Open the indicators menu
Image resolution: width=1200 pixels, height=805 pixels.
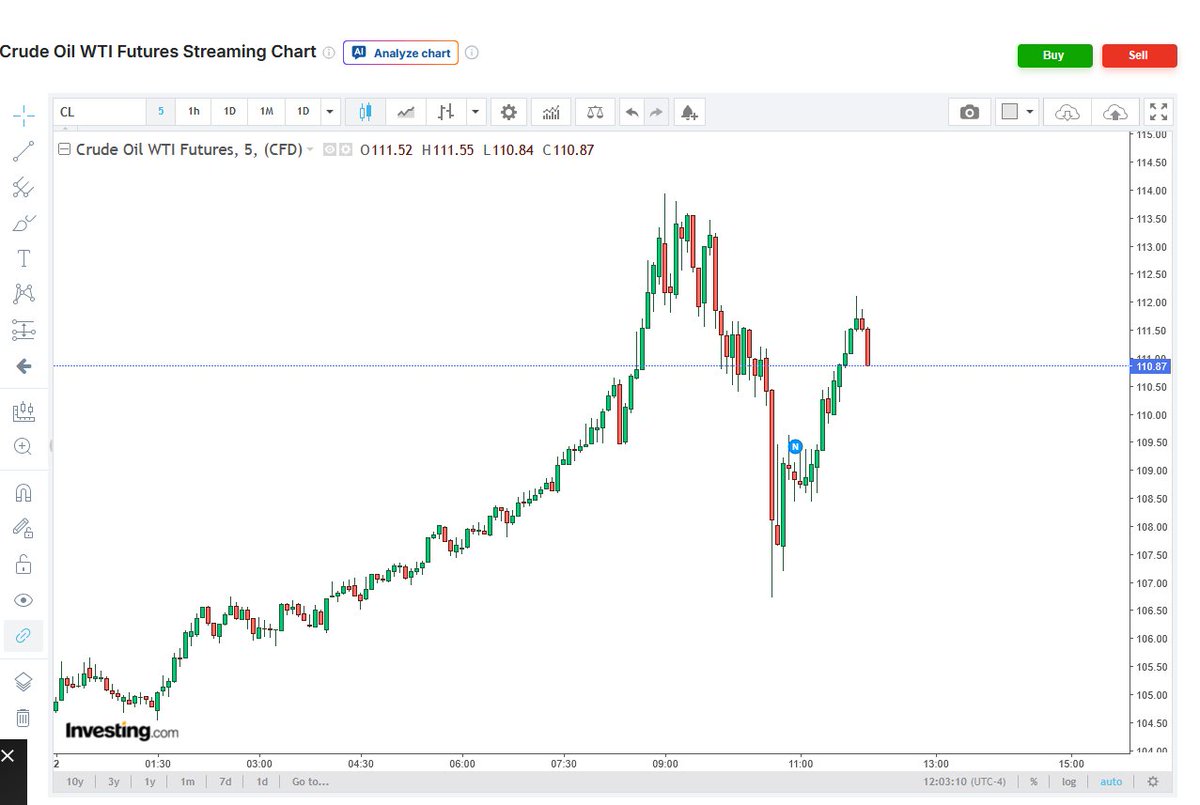pos(552,112)
